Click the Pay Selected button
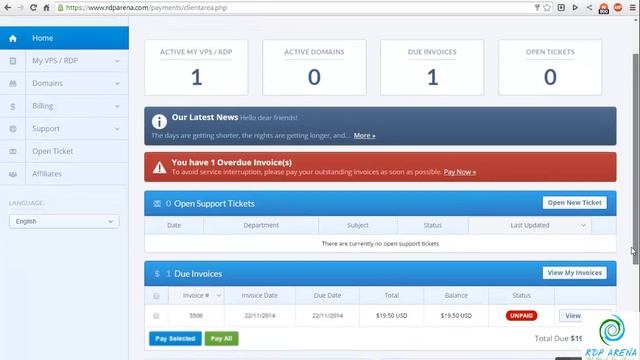The height and width of the screenshot is (360, 640). 175,338
